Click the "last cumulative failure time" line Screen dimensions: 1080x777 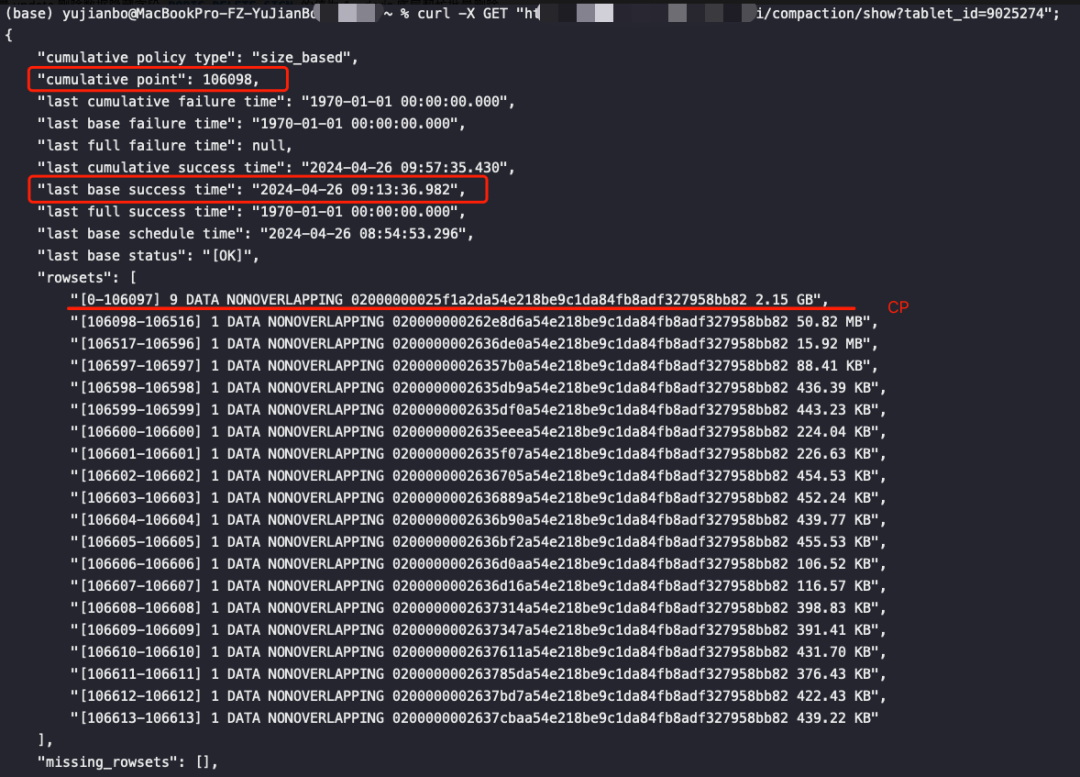[x=276, y=102]
